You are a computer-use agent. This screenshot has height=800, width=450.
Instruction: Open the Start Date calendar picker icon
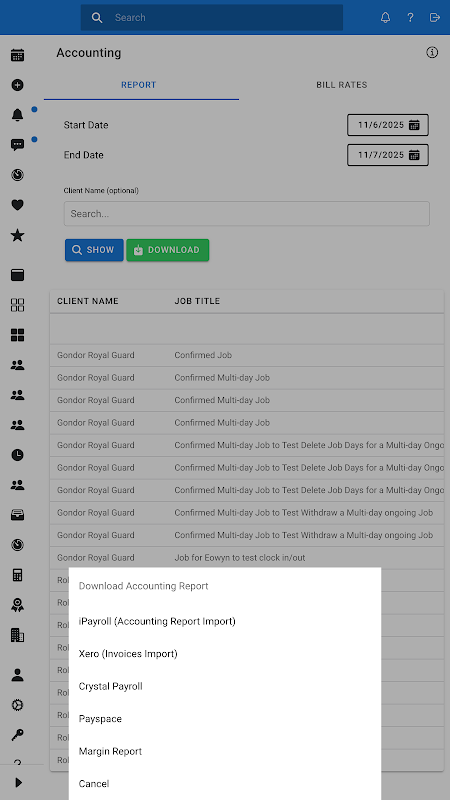414,125
